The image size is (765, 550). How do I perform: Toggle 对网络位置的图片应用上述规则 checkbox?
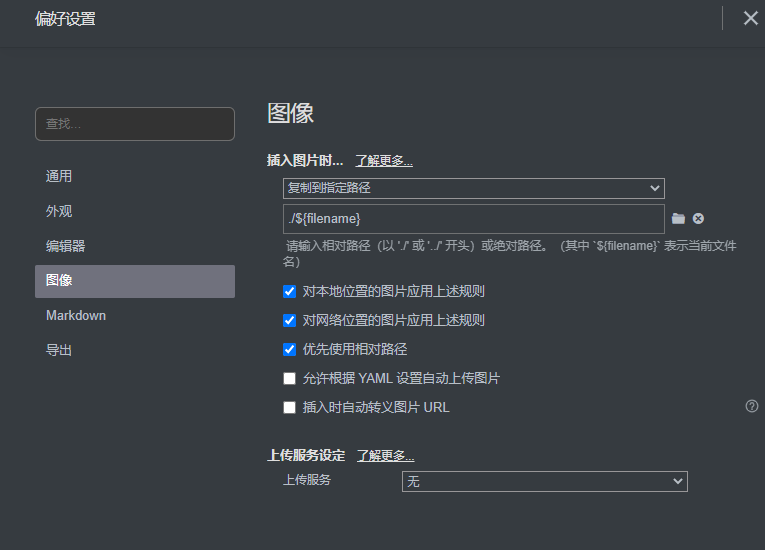(x=290, y=321)
